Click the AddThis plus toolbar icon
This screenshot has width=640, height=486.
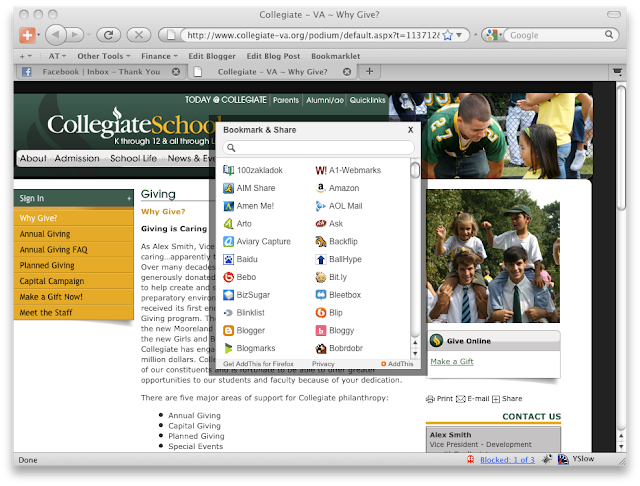[x=27, y=35]
